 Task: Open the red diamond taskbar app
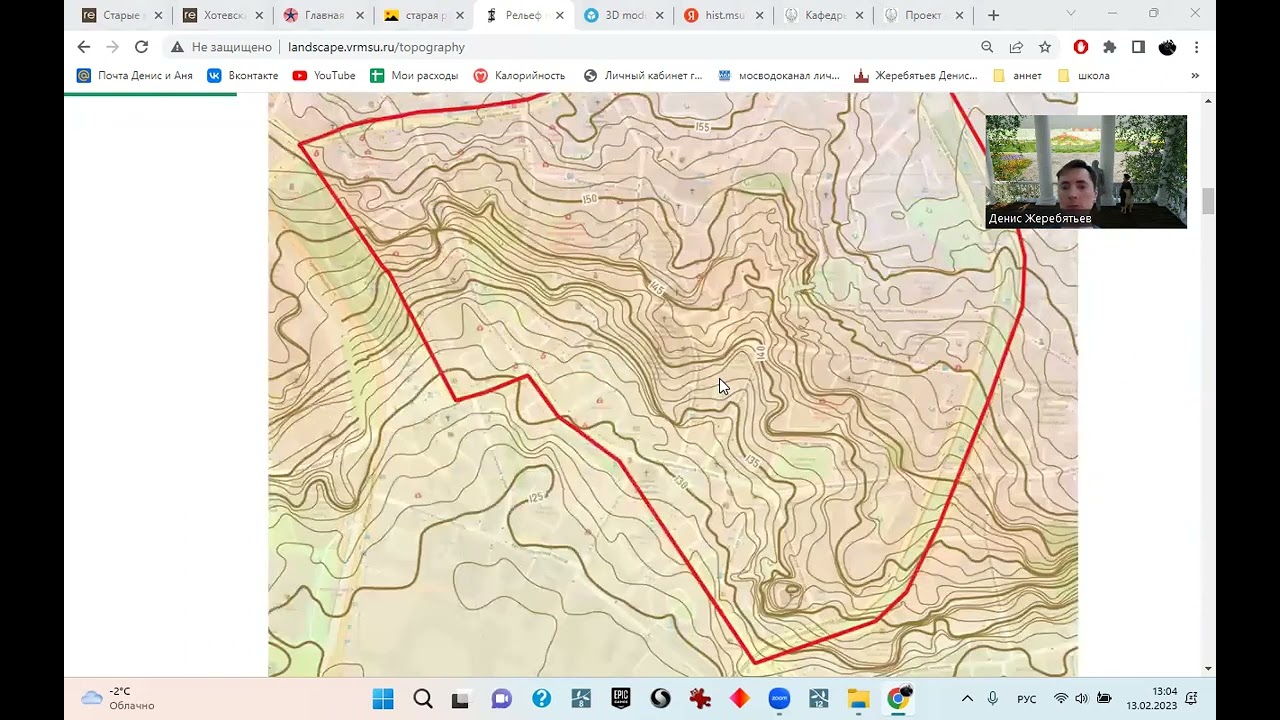click(739, 699)
